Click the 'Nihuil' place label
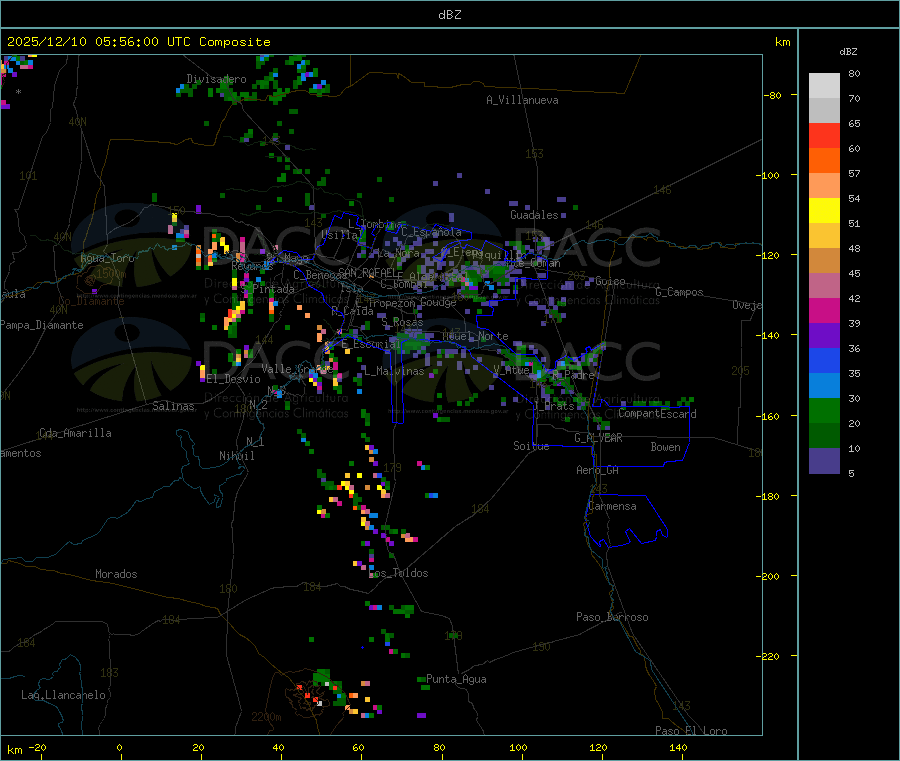 tap(236, 456)
